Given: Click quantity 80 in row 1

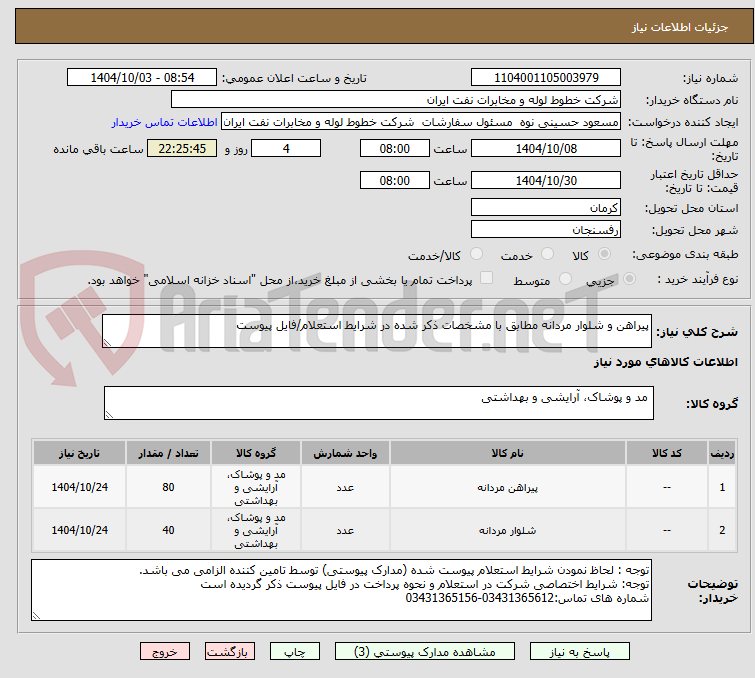Looking at the screenshot, I should (x=168, y=487).
